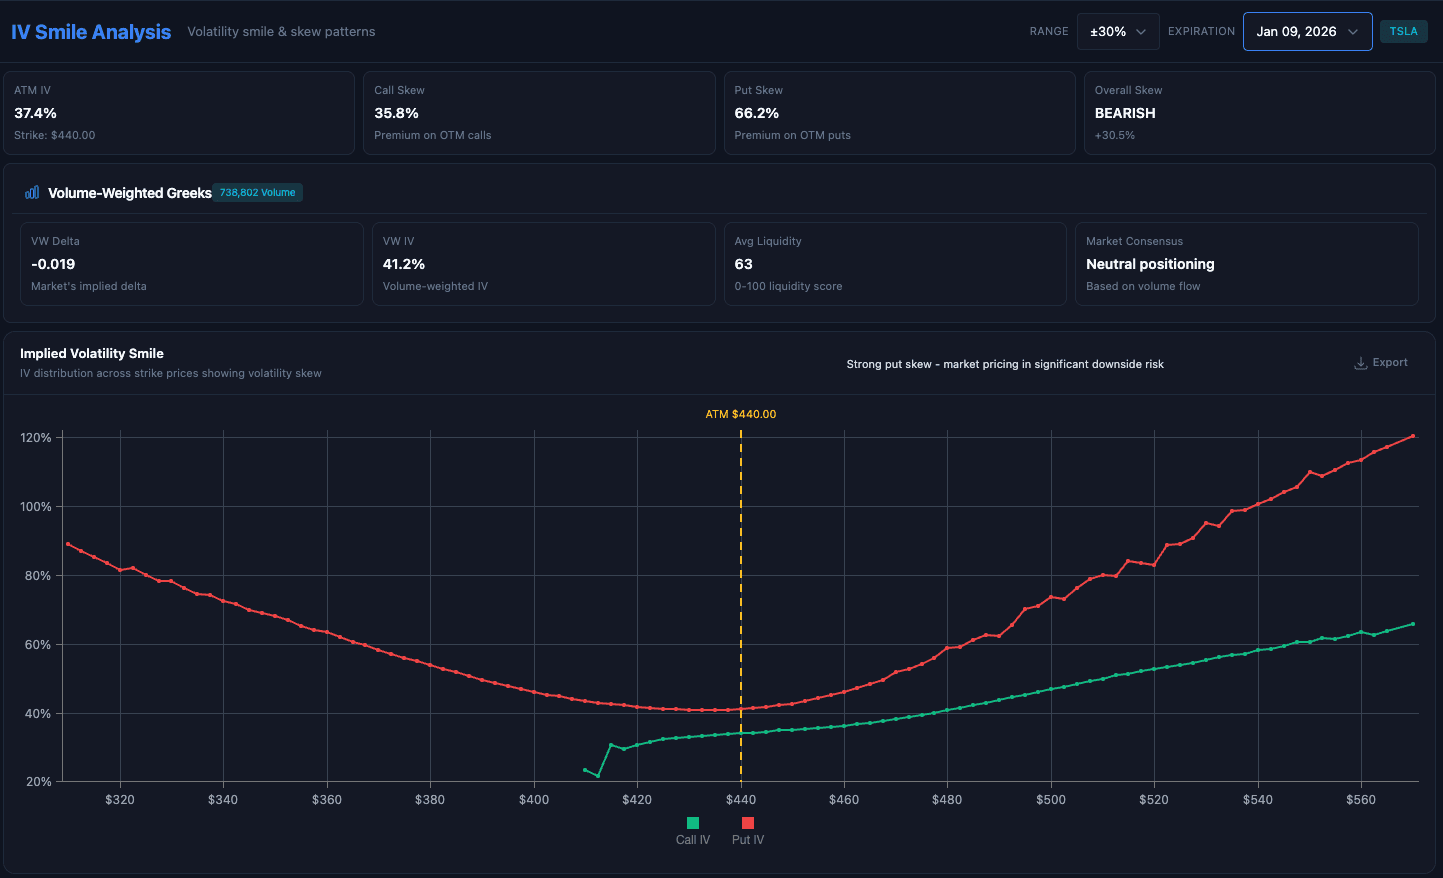Viewport: 1443px width, 878px height.
Task: Click the $320 x-axis label
Action: (120, 800)
